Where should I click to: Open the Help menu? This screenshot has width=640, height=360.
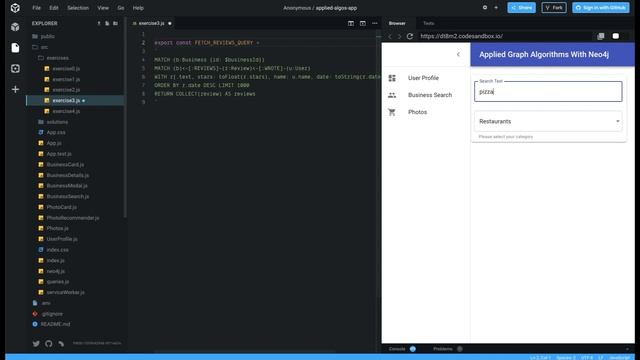(x=138, y=8)
